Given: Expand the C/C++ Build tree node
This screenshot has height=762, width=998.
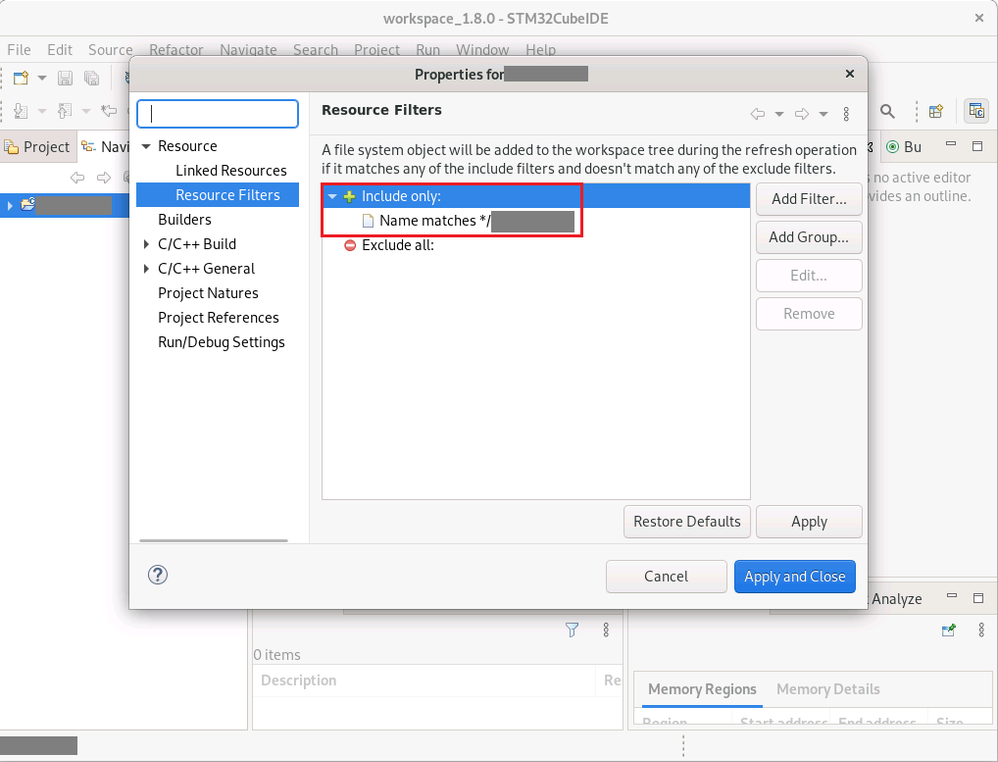Looking at the screenshot, I should point(146,244).
